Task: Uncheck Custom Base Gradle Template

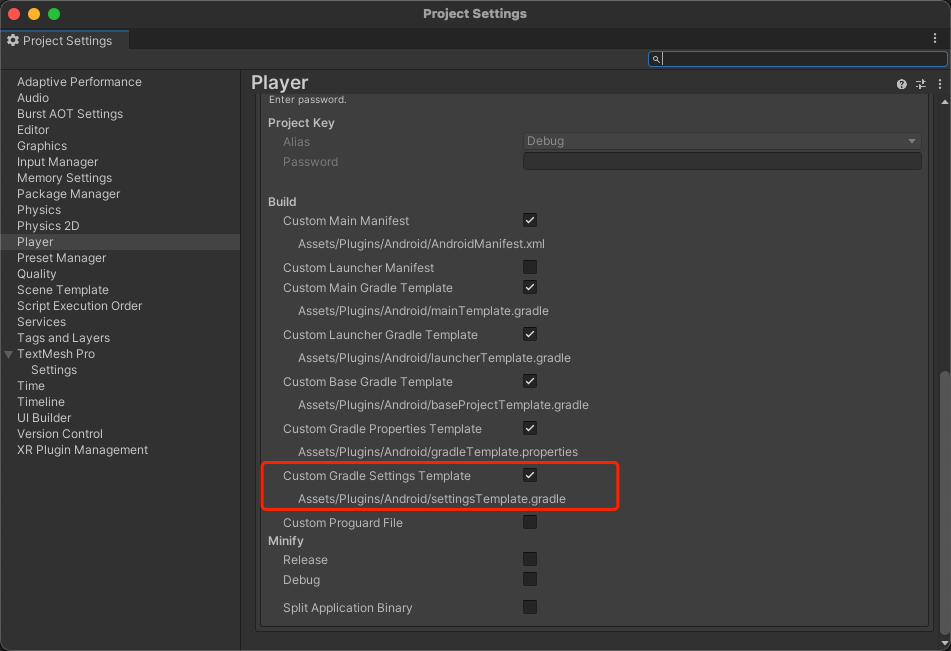Action: point(529,381)
